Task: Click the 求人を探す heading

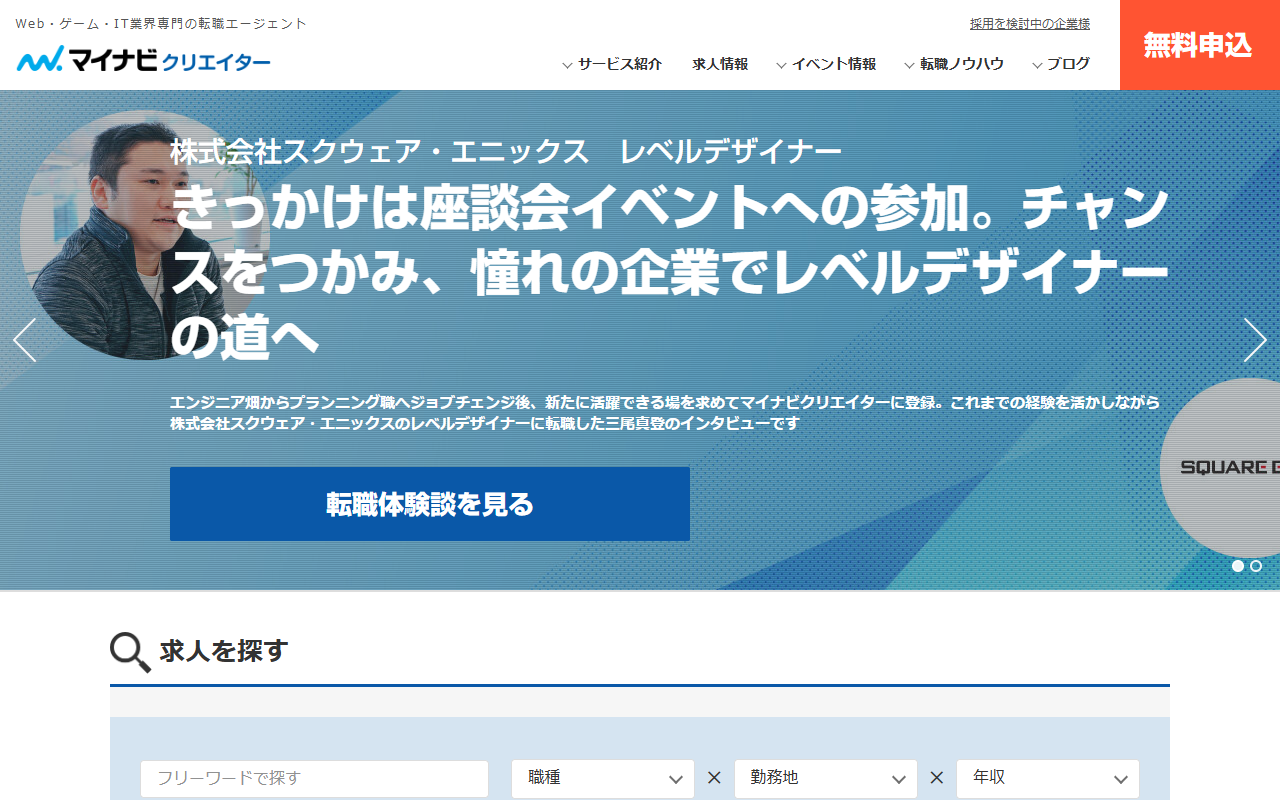Action: [223, 651]
